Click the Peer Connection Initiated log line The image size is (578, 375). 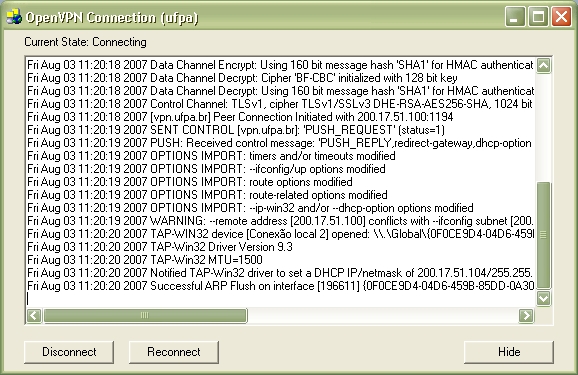point(240,117)
